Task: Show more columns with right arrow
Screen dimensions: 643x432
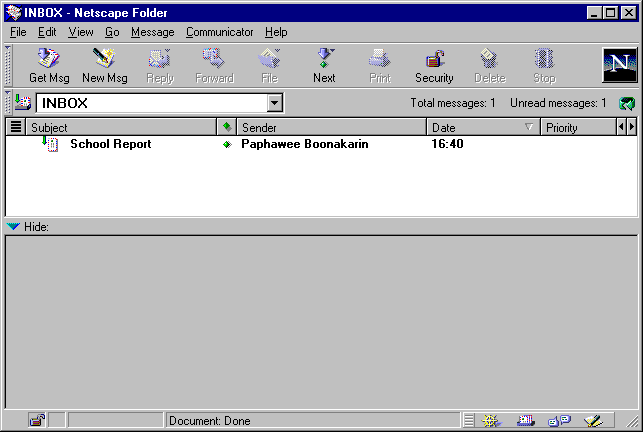Action: click(632, 127)
